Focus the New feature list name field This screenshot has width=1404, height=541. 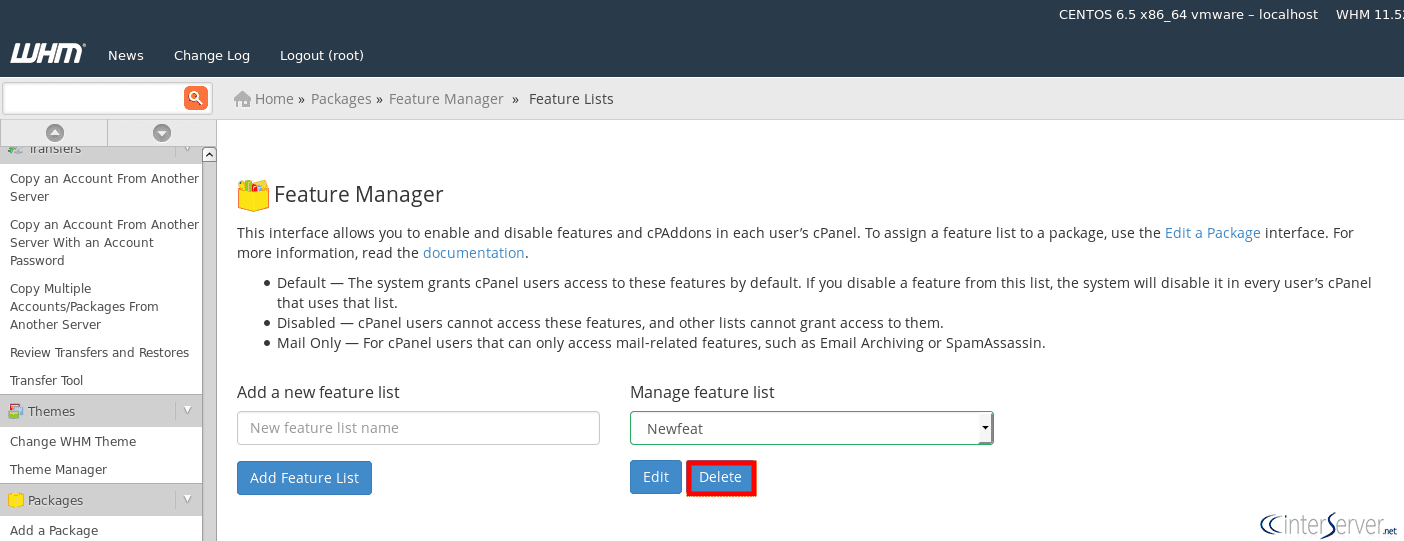point(418,428)
